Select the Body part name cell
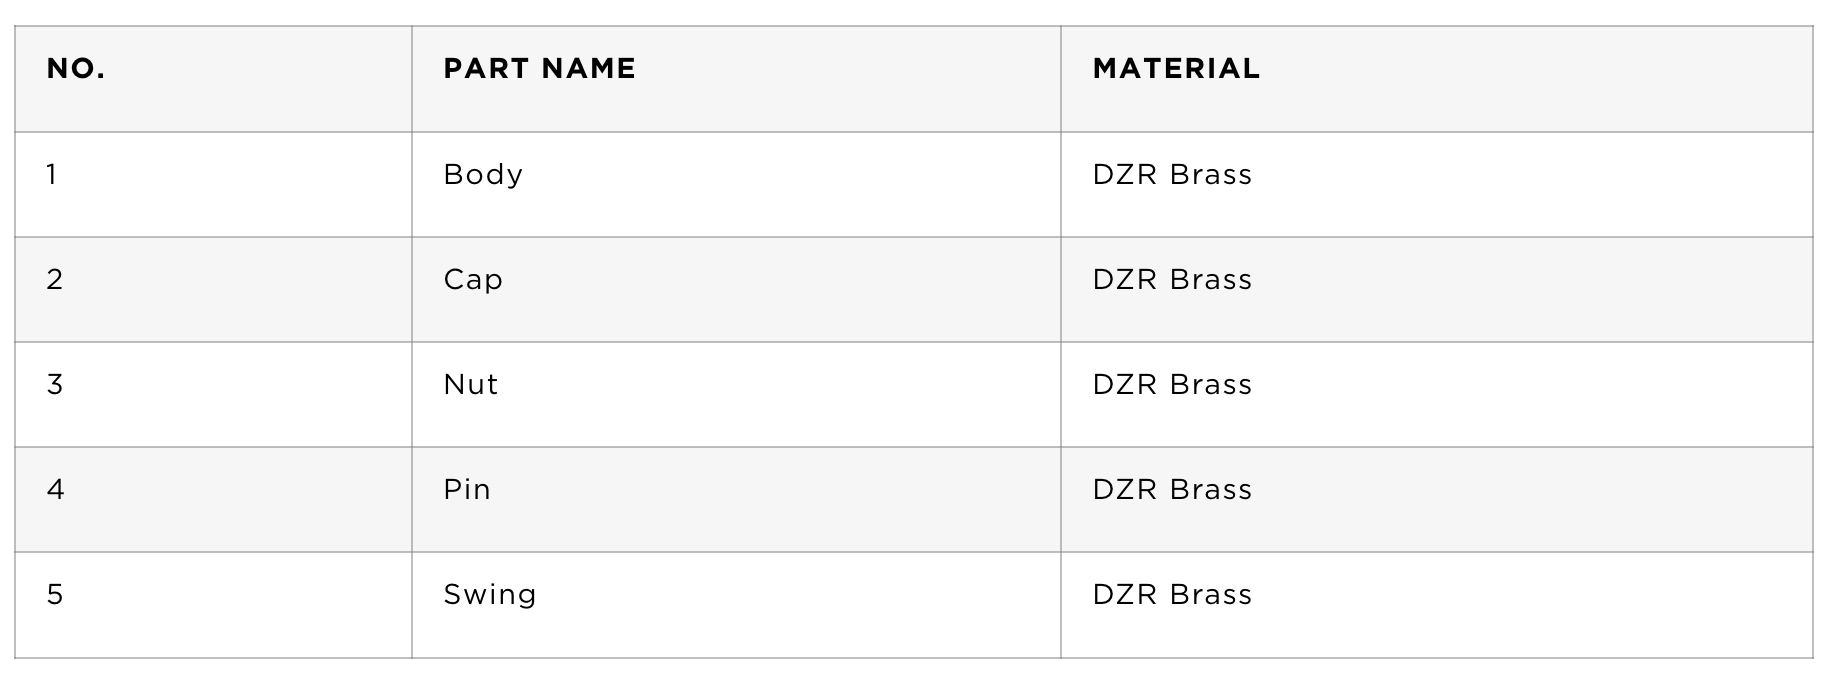This screenshot has height=676, width=1832. pyautogui.click(x=736, y=184)
